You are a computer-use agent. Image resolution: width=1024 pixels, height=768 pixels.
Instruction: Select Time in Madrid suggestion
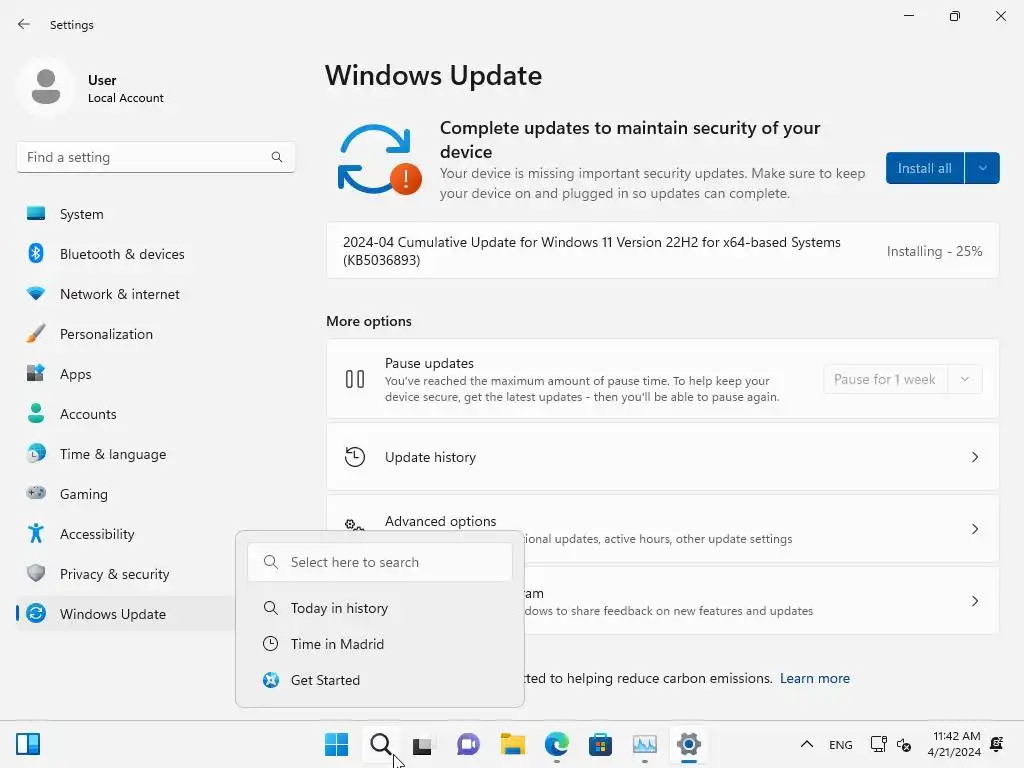(x=380, y=644)
